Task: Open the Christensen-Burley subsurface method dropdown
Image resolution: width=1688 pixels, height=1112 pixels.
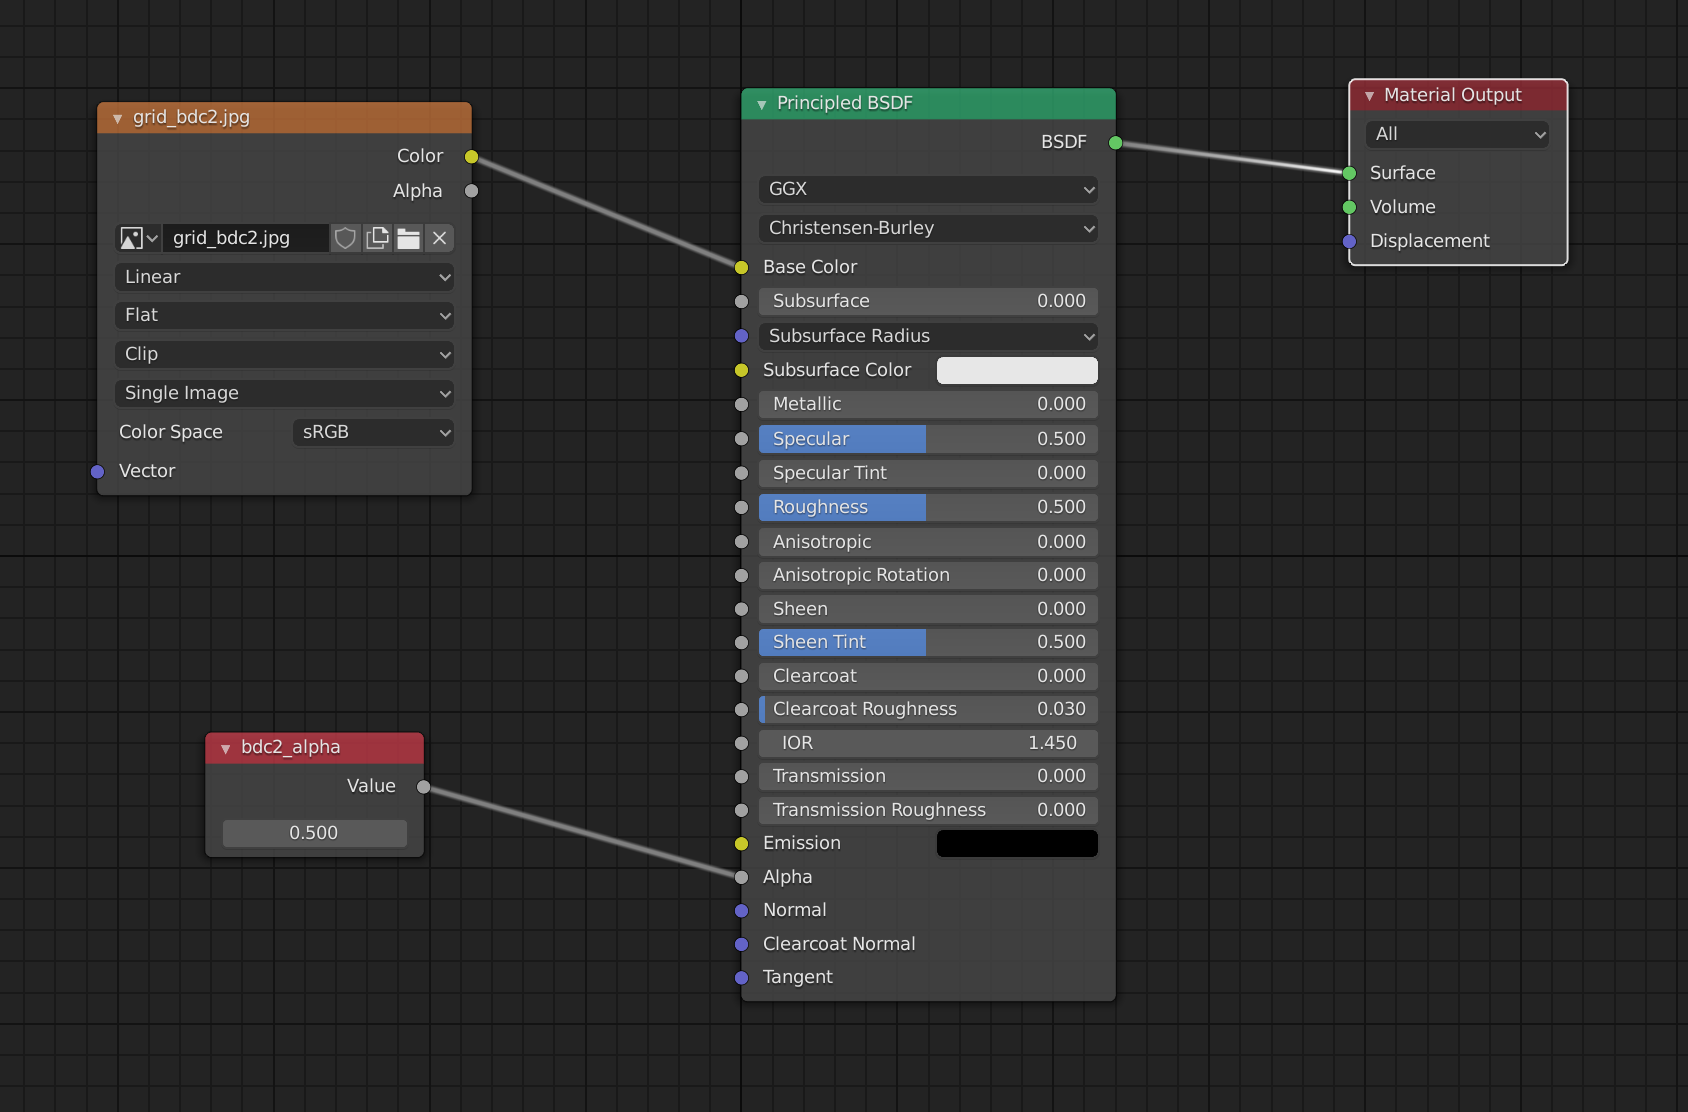Action: [x=928, y=228]
